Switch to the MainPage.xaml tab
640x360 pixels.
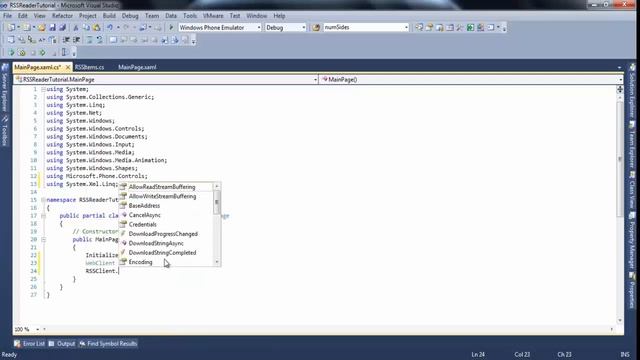tap(137, 67)
